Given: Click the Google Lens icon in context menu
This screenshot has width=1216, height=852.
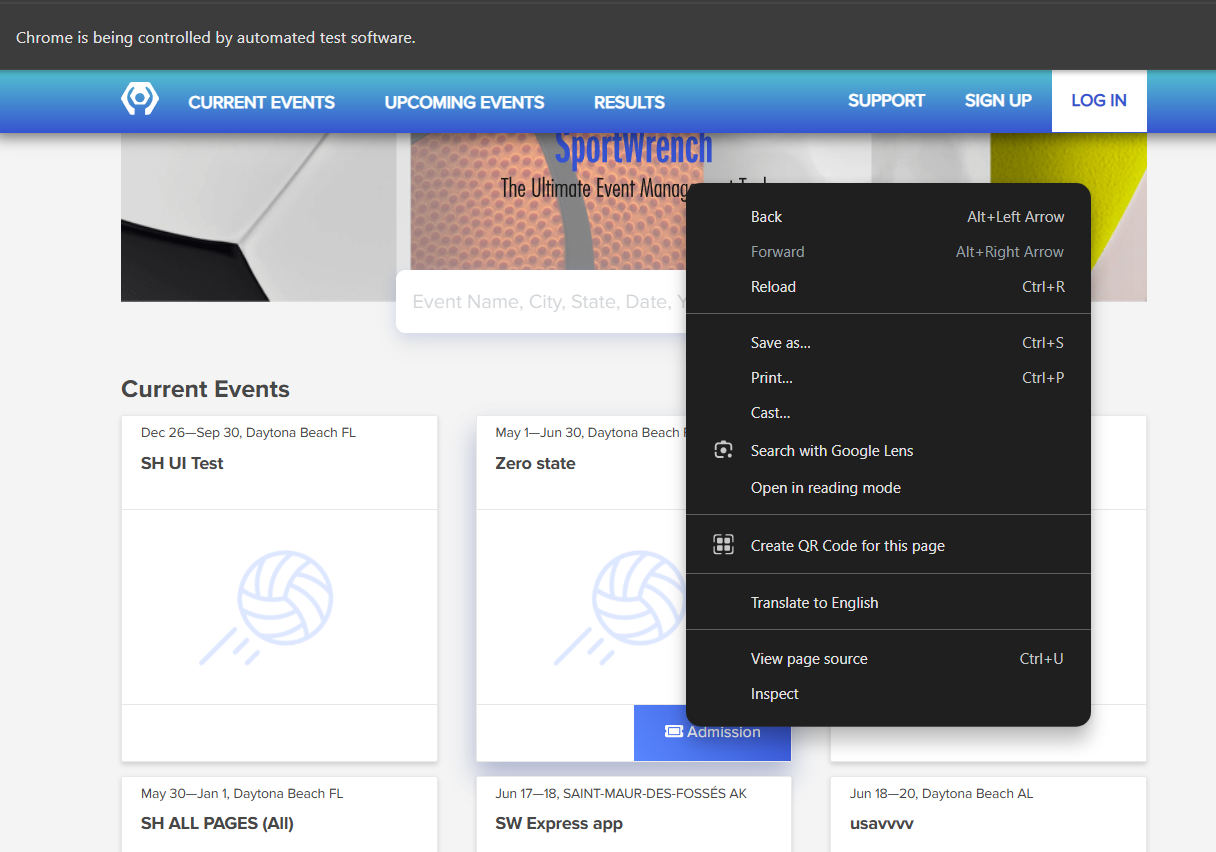Looking at the screenshot, I should [x=723, y=450].
